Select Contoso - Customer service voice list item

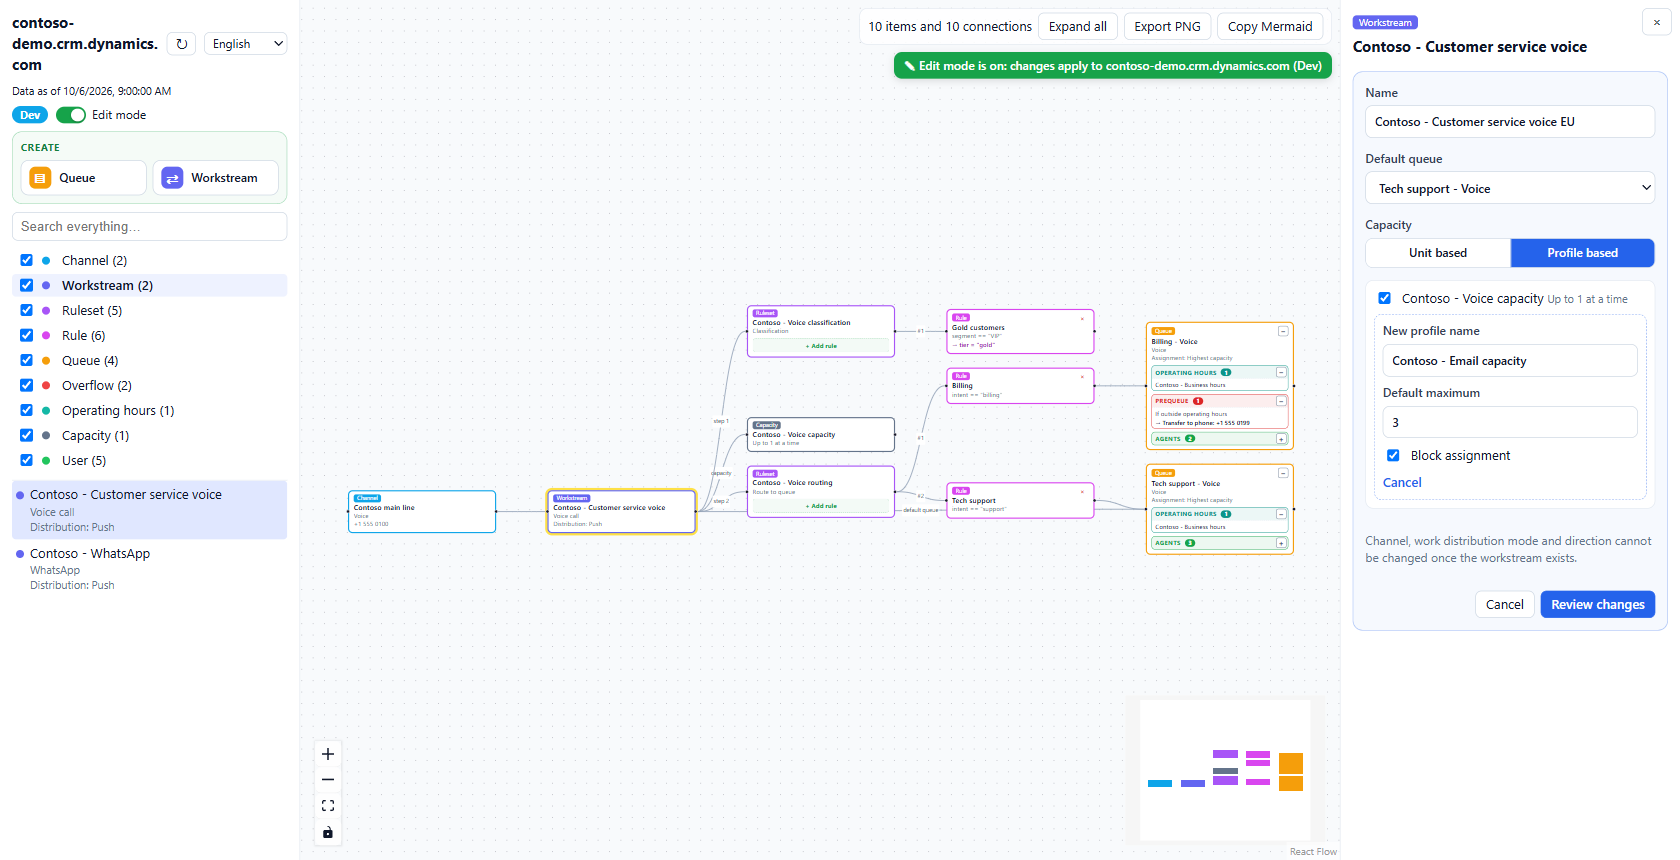149,510
